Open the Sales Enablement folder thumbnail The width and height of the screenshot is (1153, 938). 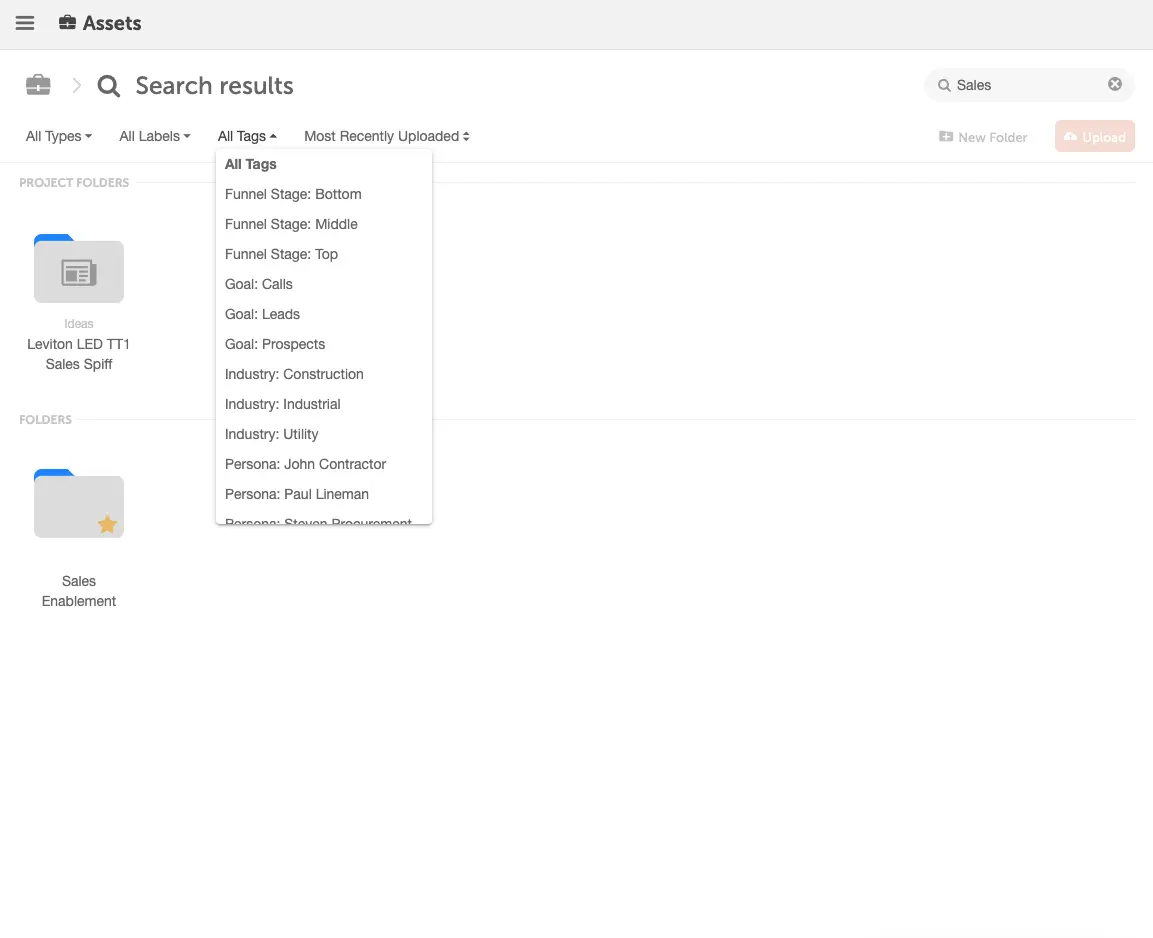coord(79,504)
